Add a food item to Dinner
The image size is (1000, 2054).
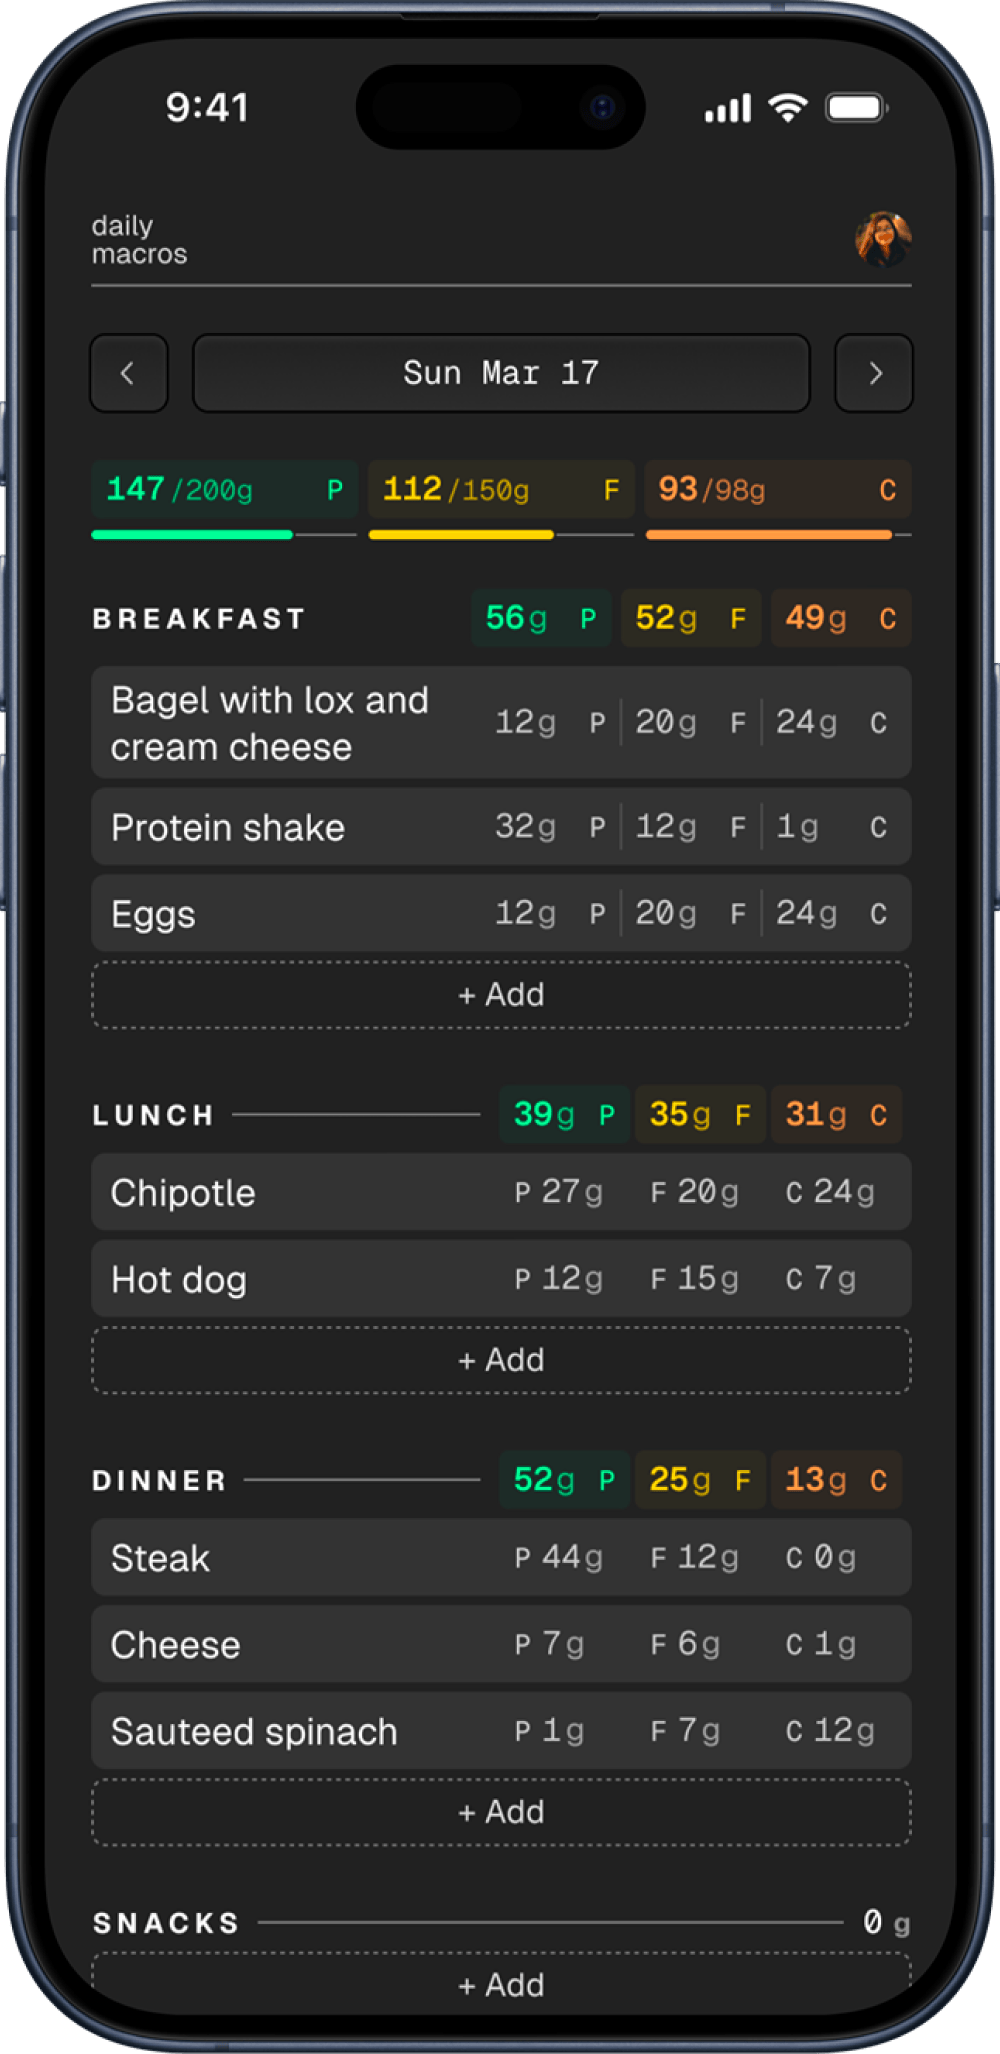[x=501, y=1812]
